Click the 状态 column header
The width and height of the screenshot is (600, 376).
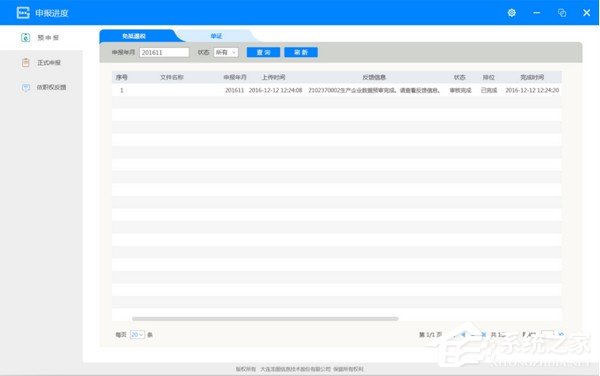tap(460, 77)
